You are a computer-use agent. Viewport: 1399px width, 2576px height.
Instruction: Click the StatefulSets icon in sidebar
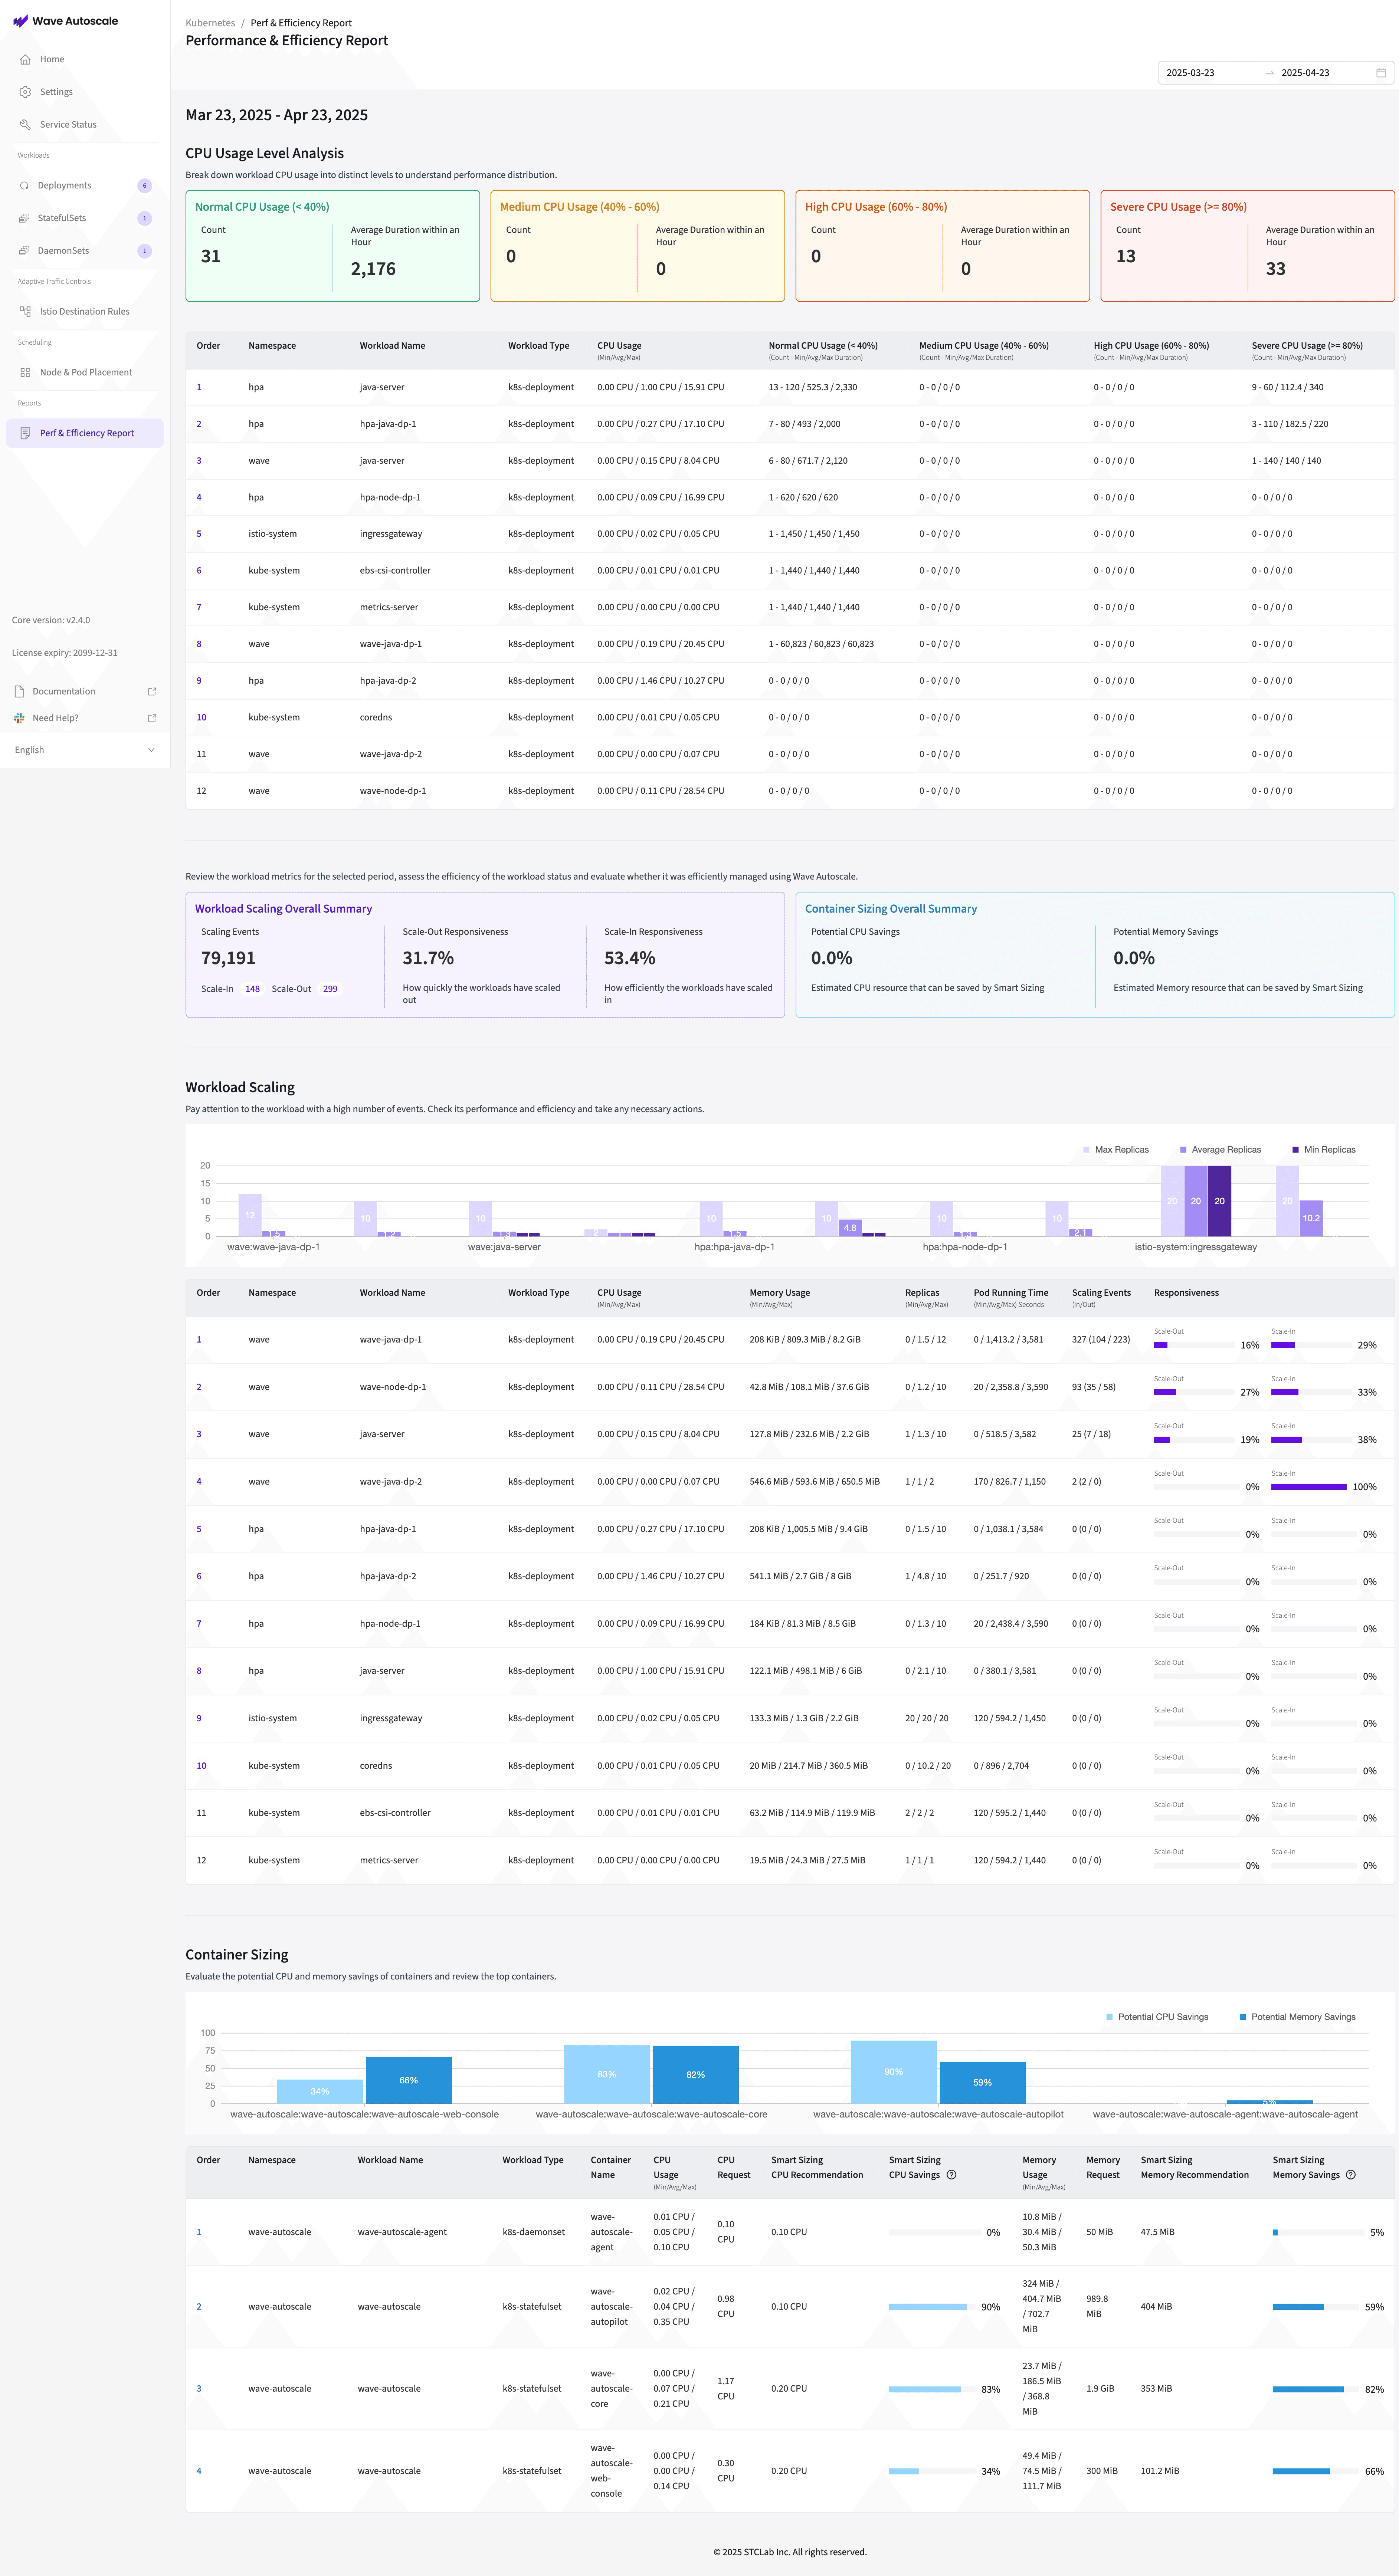tap(24, 218)
